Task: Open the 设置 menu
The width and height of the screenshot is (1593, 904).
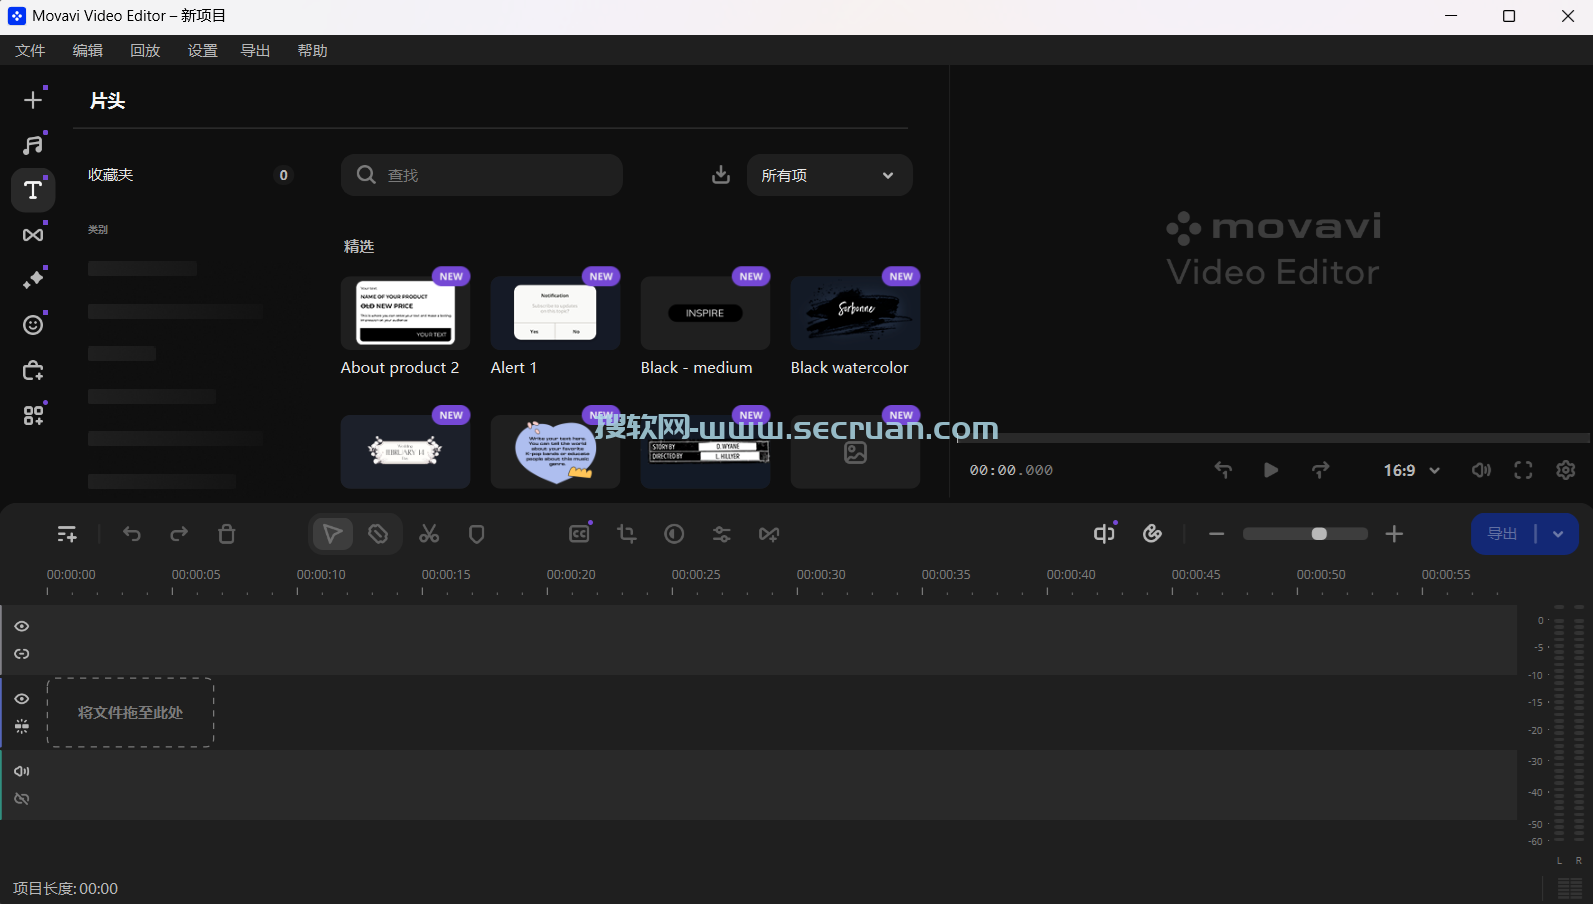Action: coord(203,50)
